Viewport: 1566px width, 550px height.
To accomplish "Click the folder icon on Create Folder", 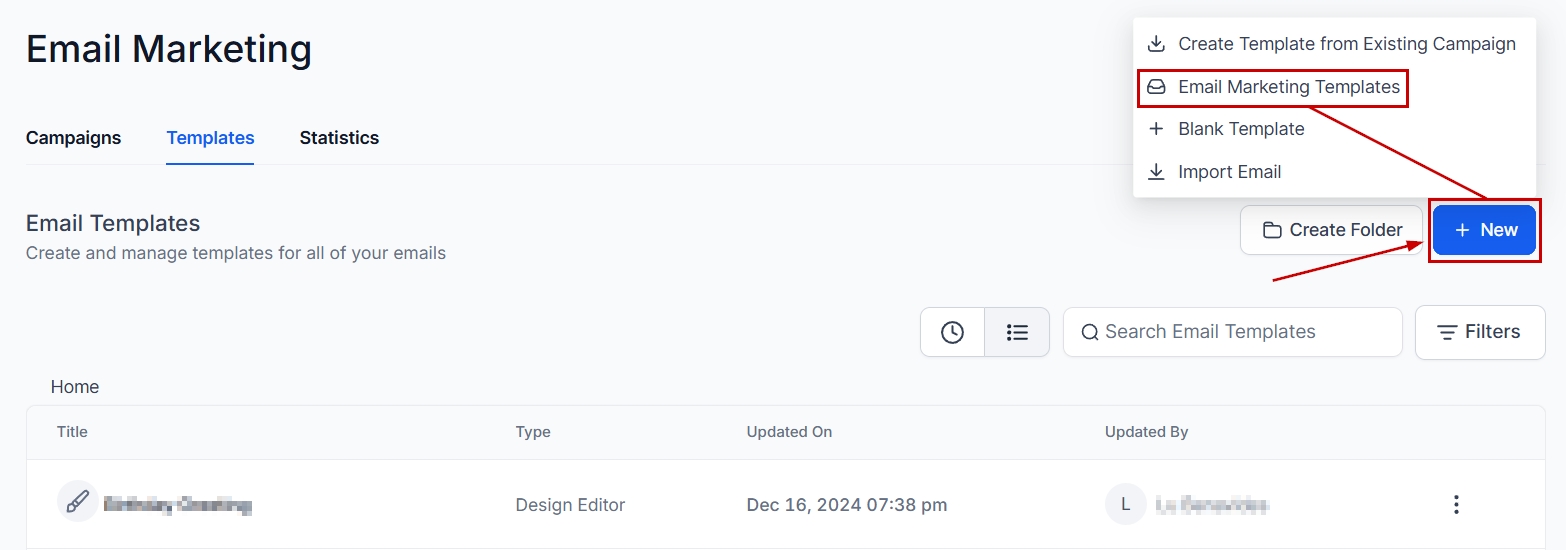I will (x=1272, y=230).
